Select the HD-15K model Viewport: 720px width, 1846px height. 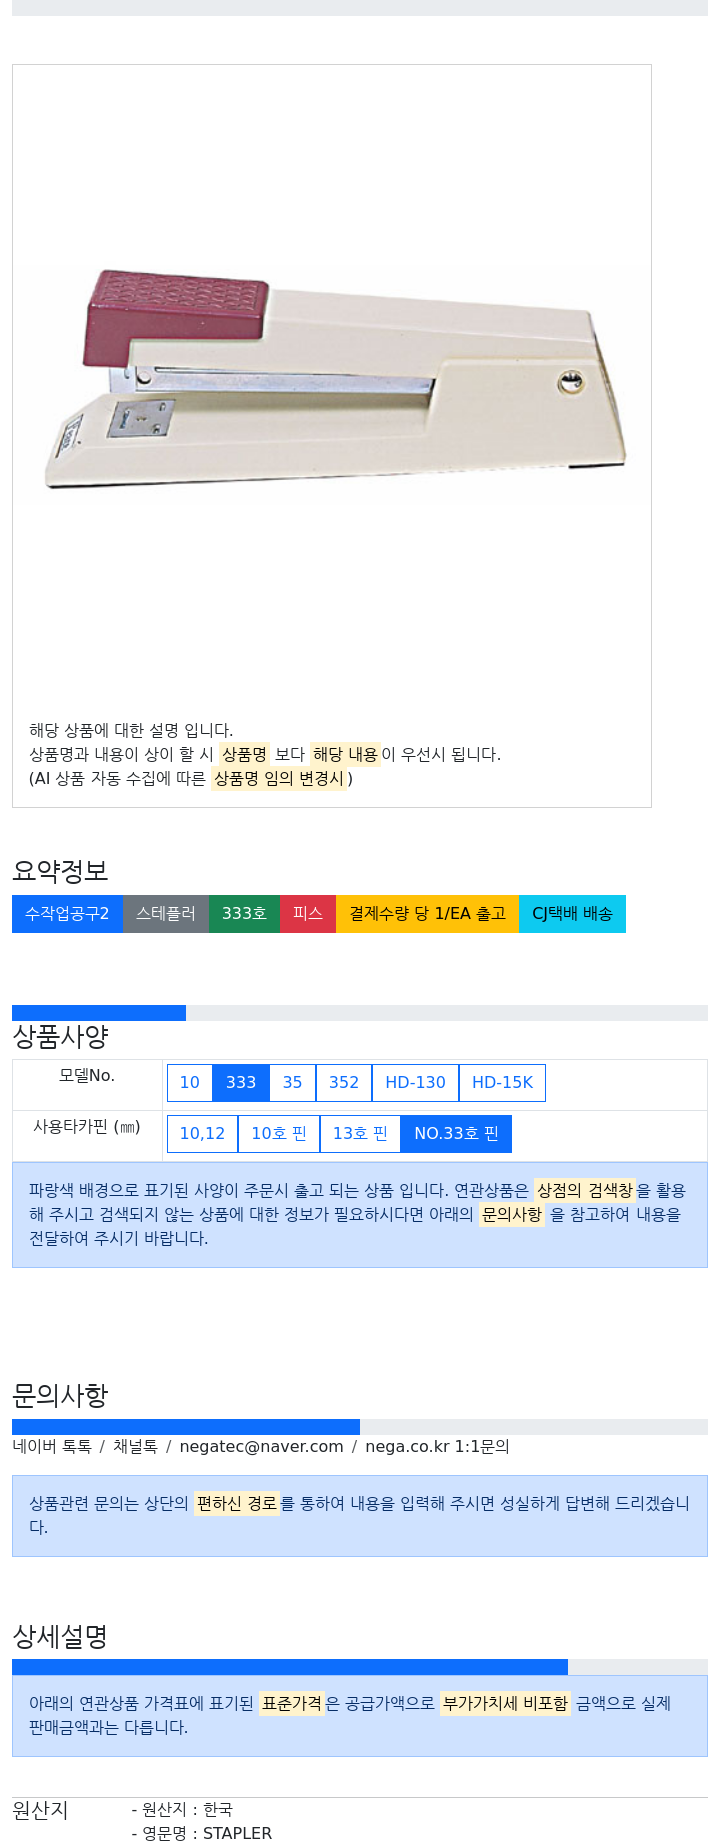click(502, 1083)
